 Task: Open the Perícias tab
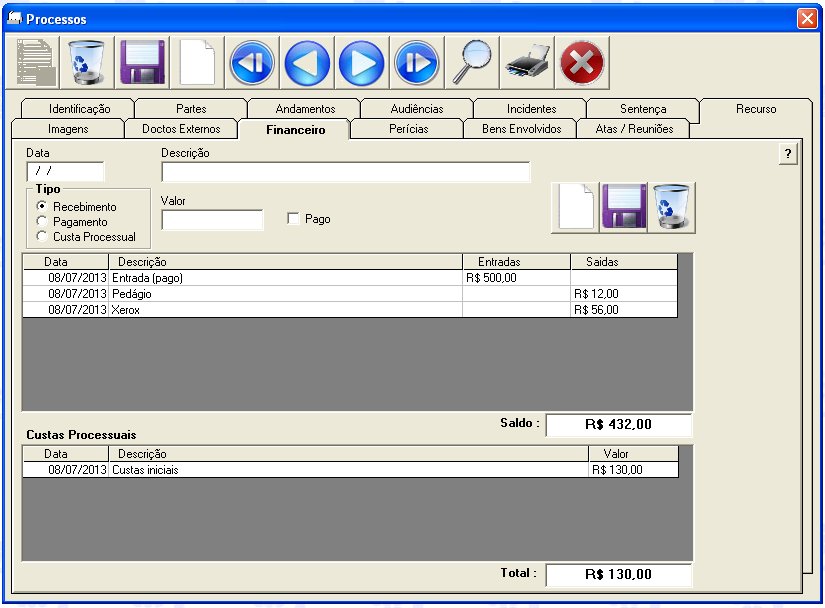408,129
